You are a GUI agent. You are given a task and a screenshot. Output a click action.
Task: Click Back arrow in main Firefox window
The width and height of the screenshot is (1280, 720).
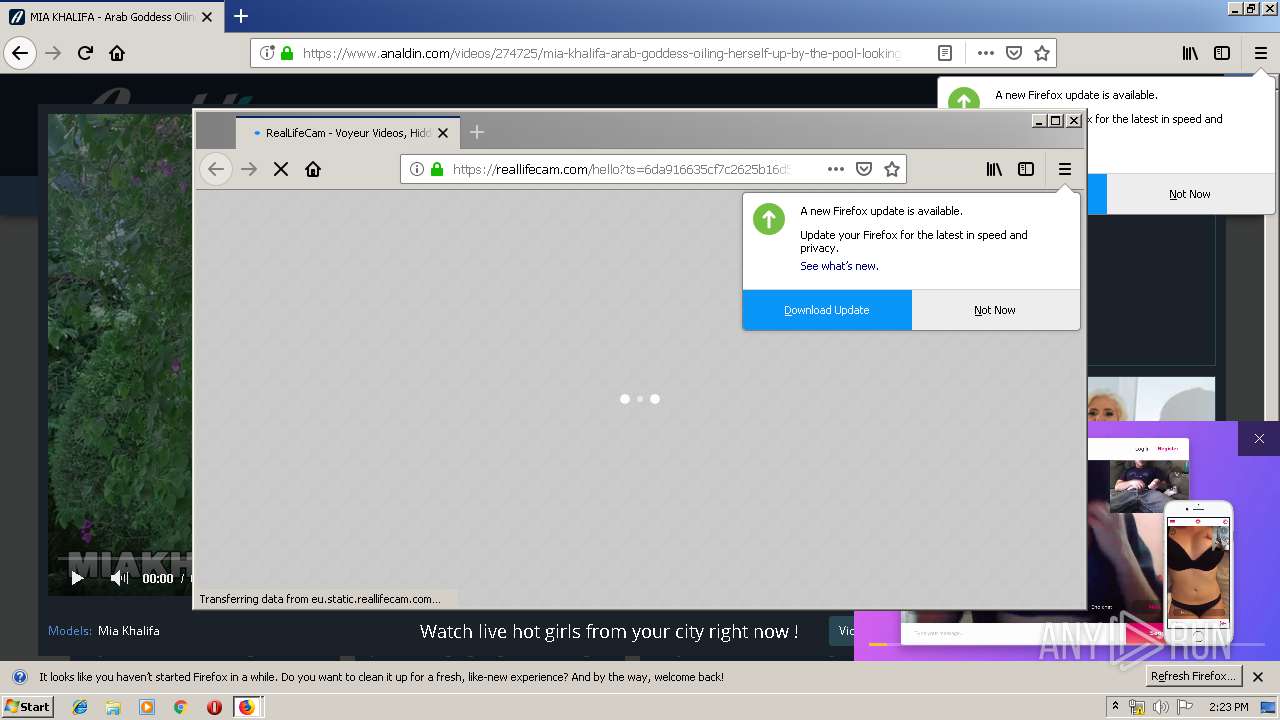20,53
